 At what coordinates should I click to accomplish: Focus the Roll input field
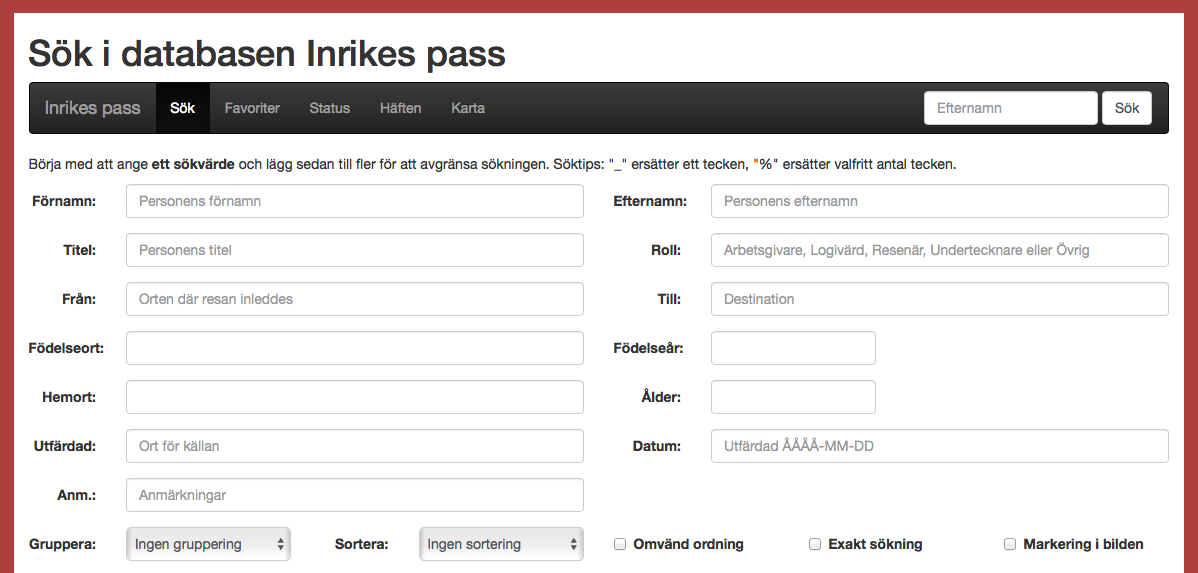click(x=940, y=250)
